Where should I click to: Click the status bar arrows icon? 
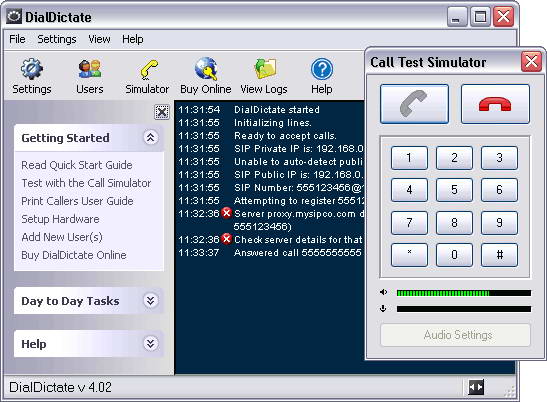(476, 387)
